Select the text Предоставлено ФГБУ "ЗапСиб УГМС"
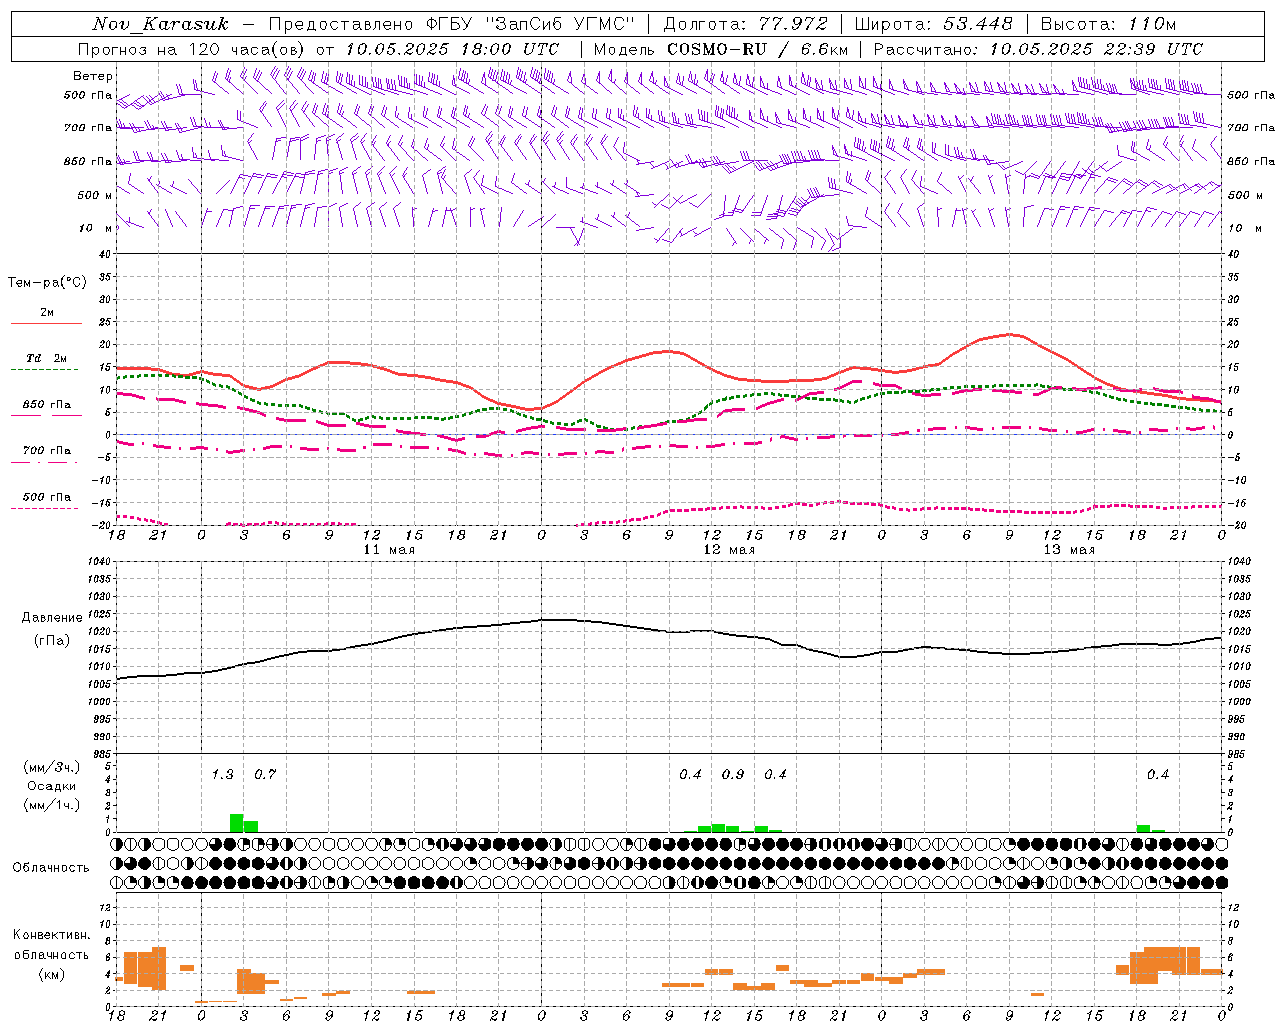Viewport: 1280px width, 1024px height. click(x=452, y=24)
